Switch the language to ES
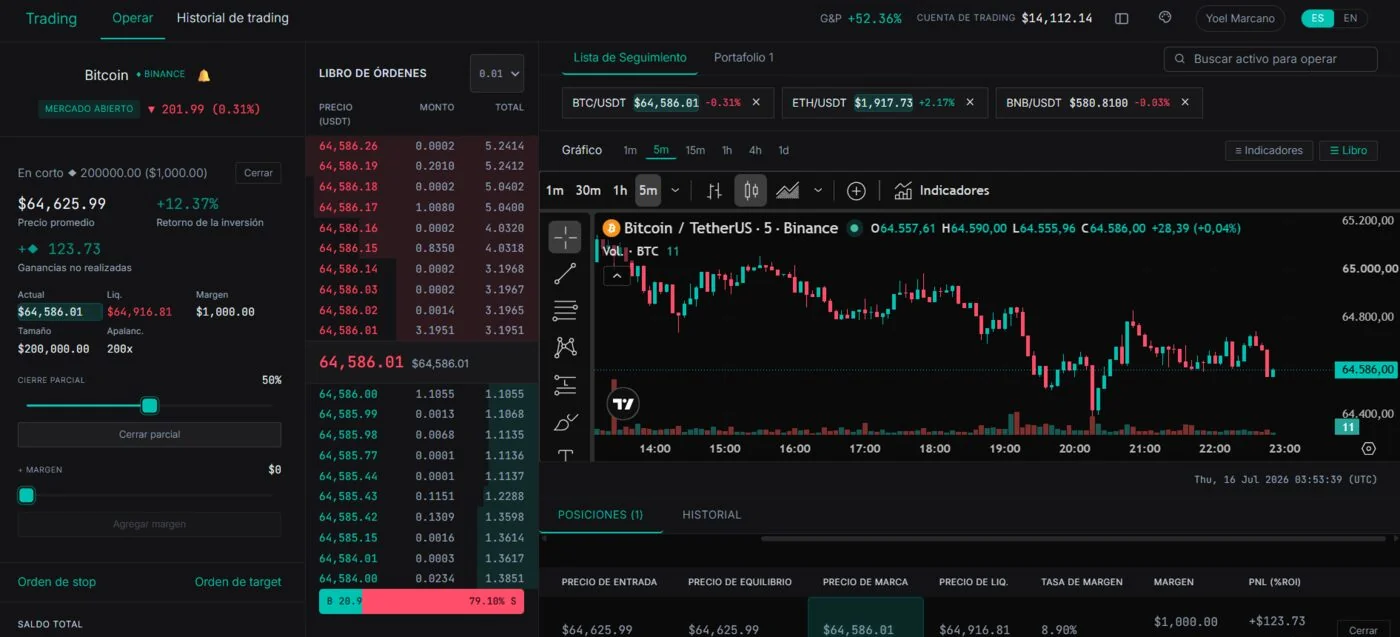1400x637 pixels. coord(1318,18)
